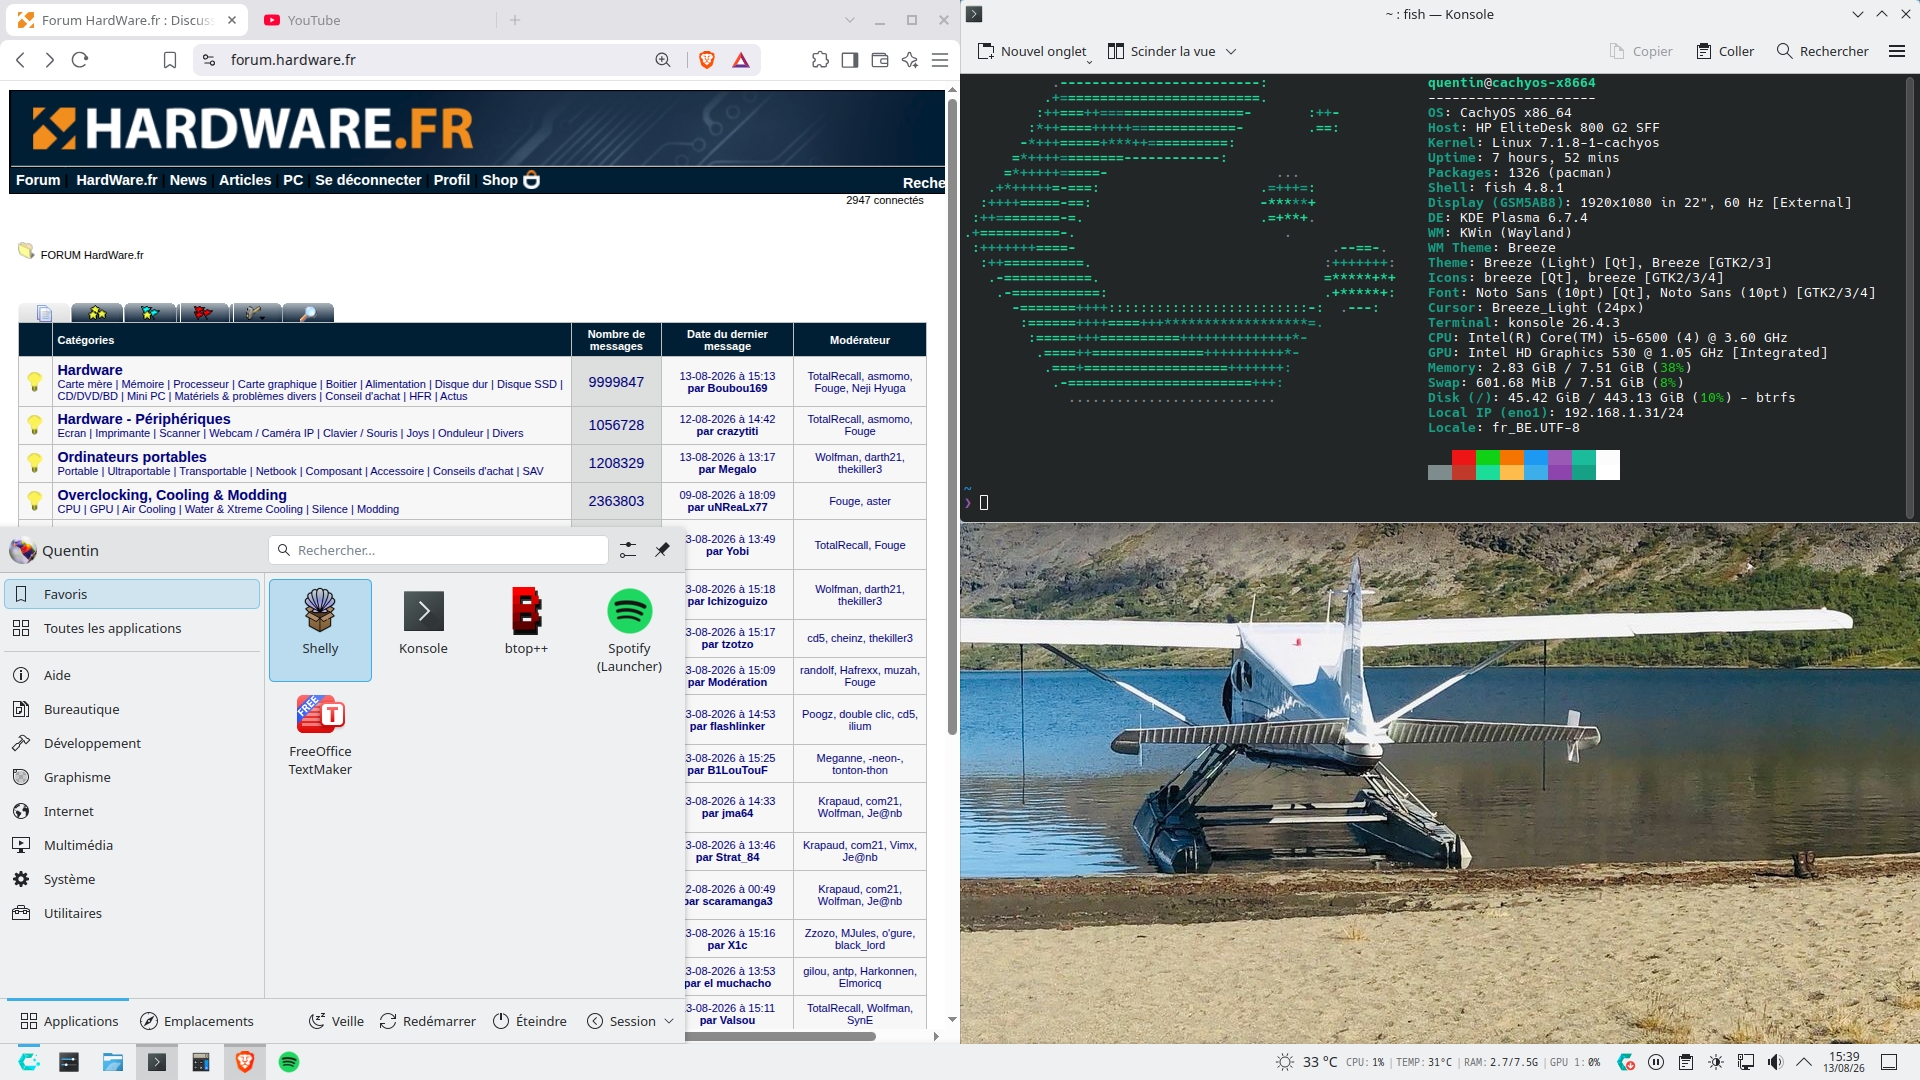Open the browser hamburger menu
Screen dimensions: 1920x1080
940,60
